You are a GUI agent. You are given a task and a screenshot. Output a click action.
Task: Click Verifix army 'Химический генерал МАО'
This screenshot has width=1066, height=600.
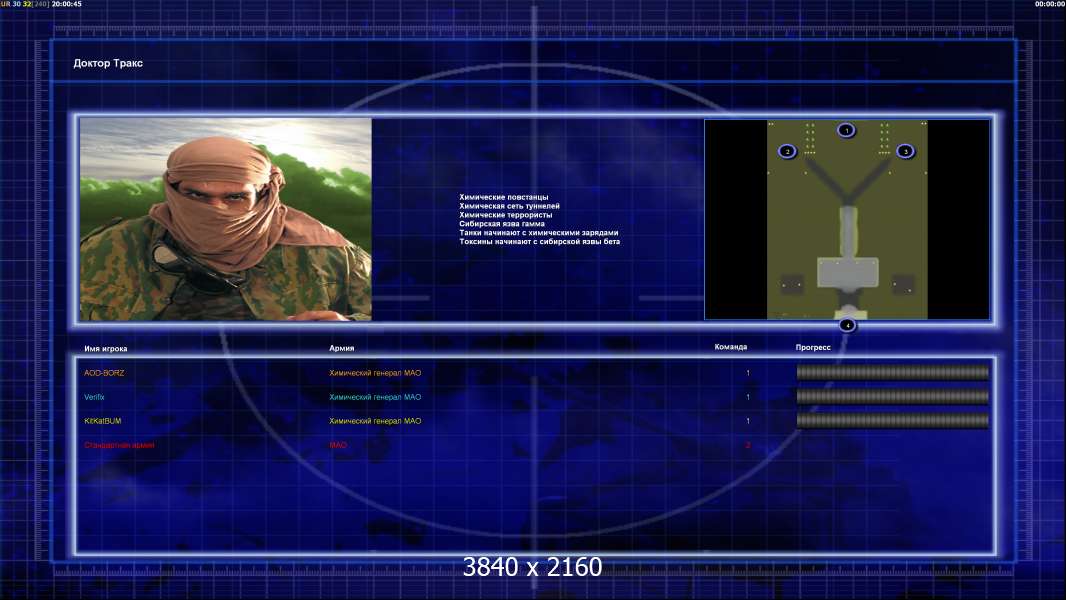coord(375,397)
